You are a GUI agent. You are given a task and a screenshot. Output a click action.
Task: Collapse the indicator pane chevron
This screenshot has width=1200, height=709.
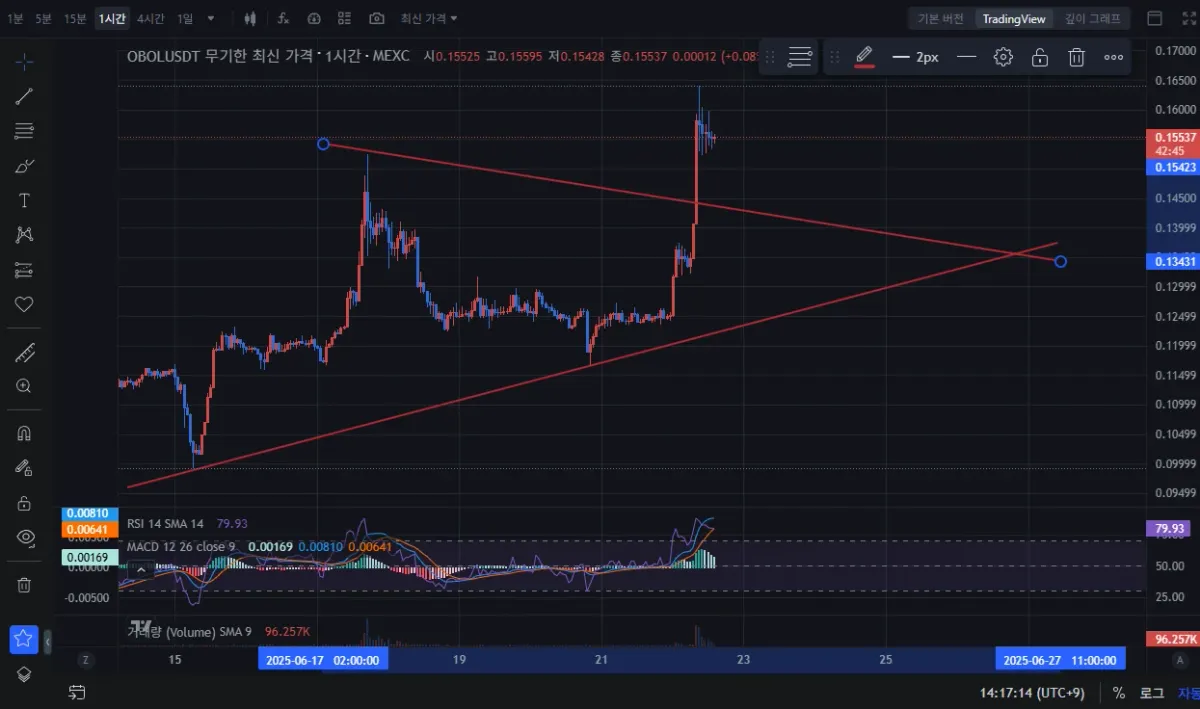tap(141, 569)
